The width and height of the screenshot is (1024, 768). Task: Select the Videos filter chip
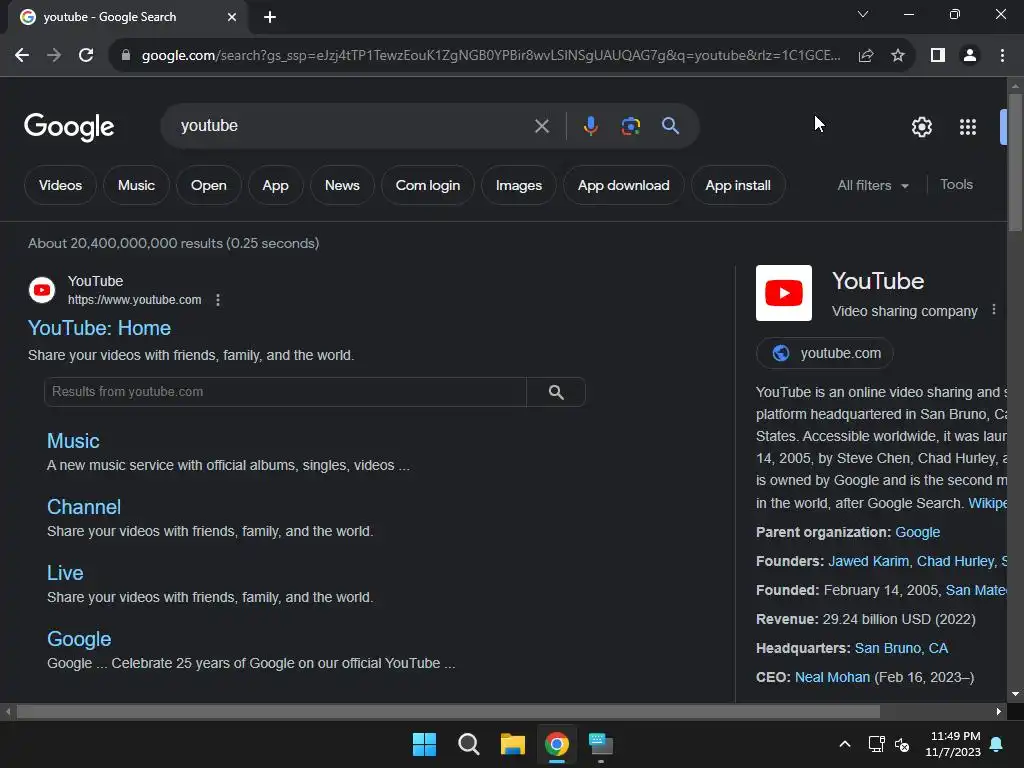click(x=60, y=185)
